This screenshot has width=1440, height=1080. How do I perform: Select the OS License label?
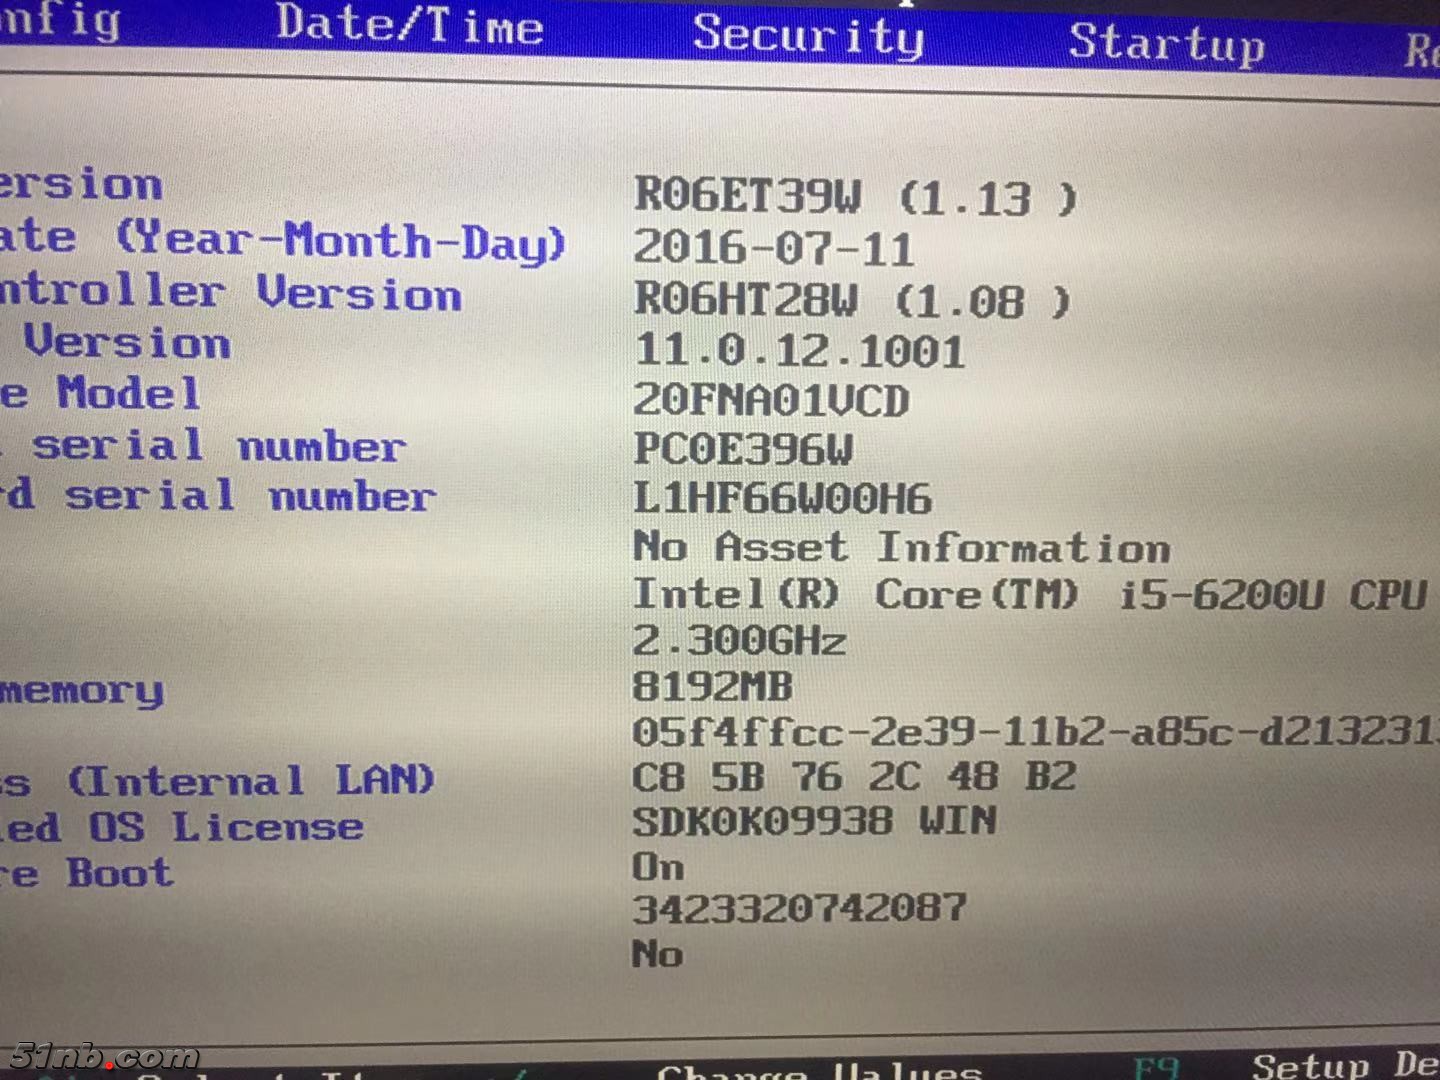pos(181,828)
